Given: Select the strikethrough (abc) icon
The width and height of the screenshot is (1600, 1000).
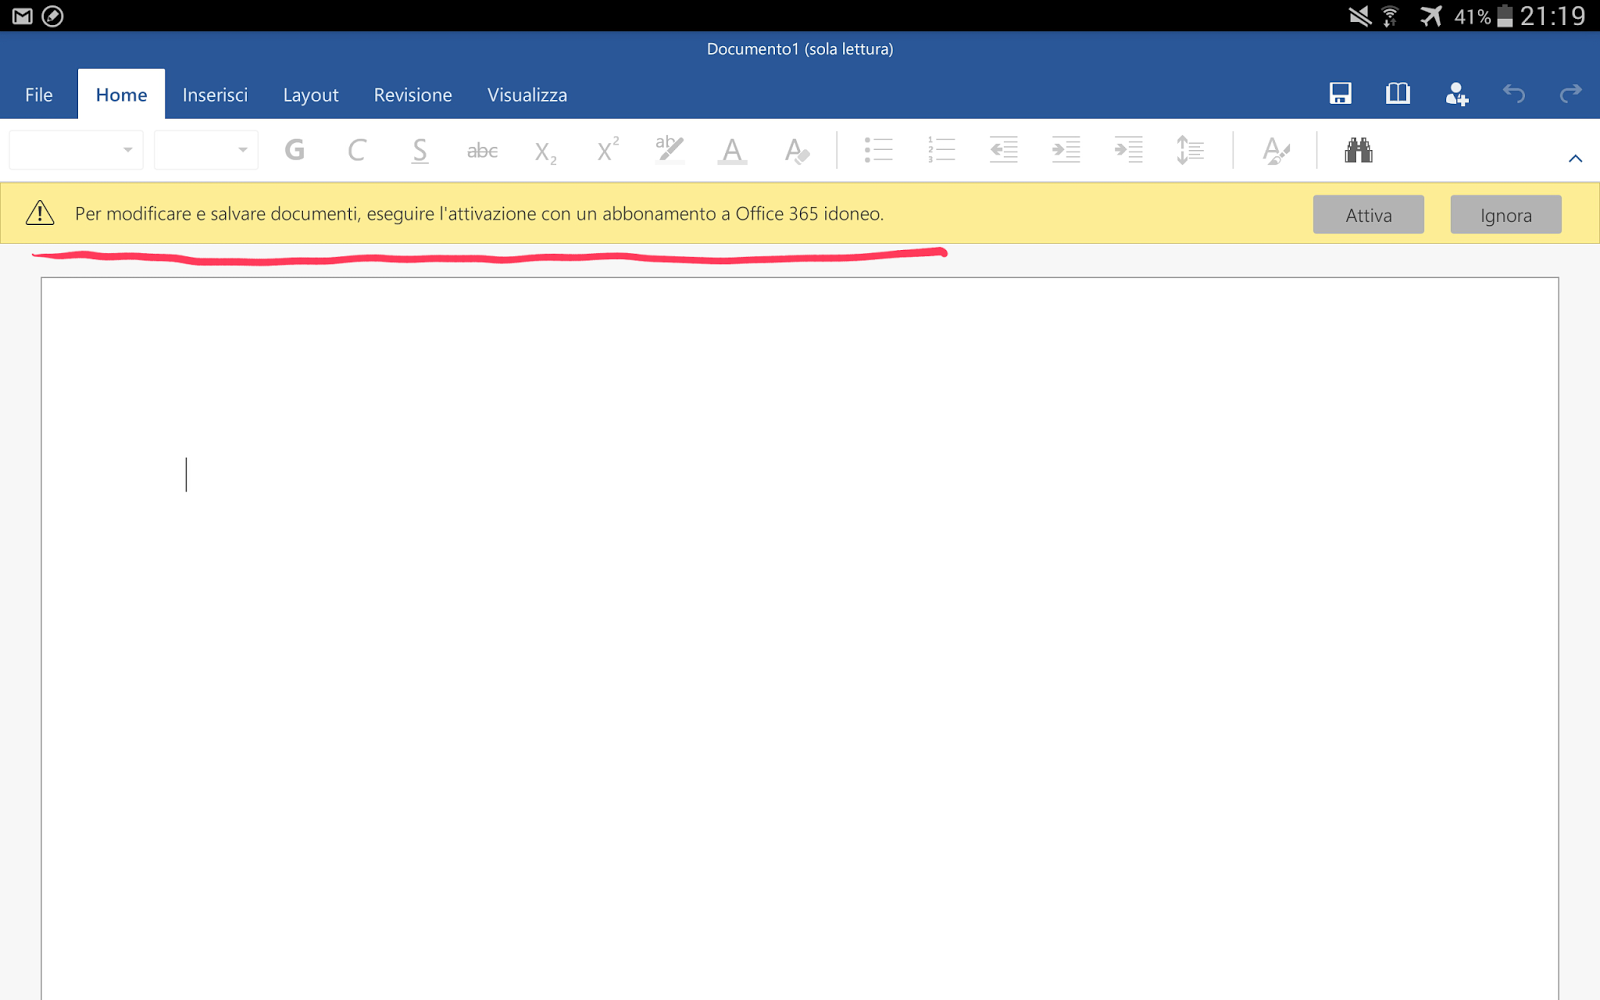Looking at the screenshot, I should tap(482, 150).
